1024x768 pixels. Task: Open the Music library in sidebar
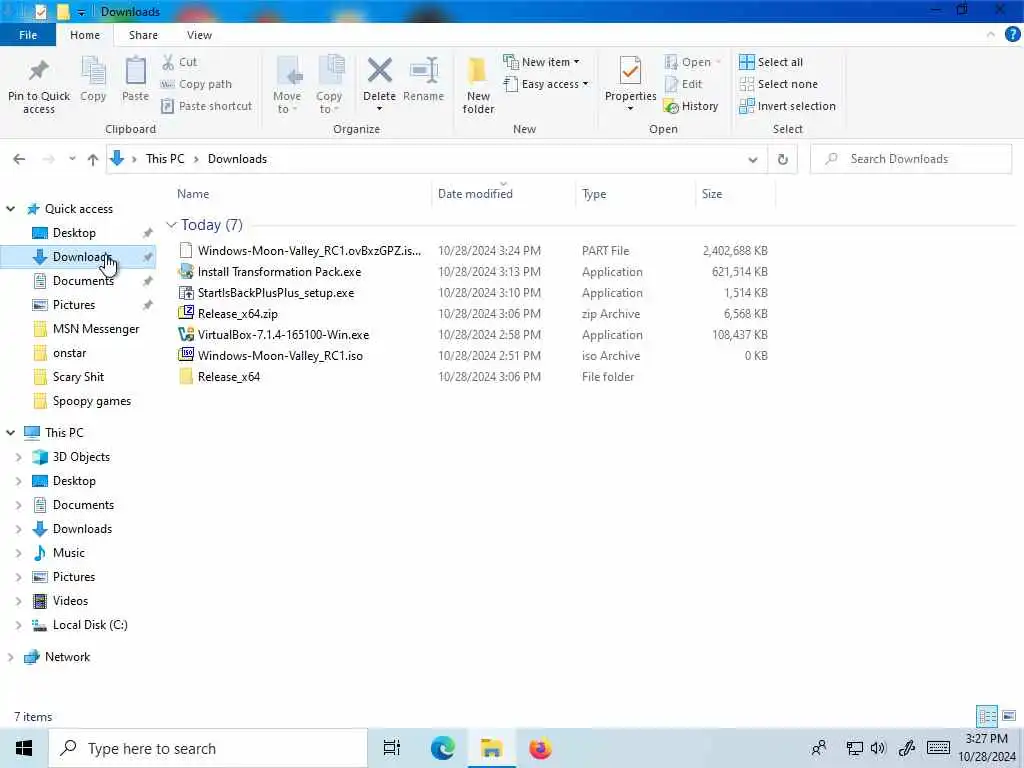click(x=69, y=553)
